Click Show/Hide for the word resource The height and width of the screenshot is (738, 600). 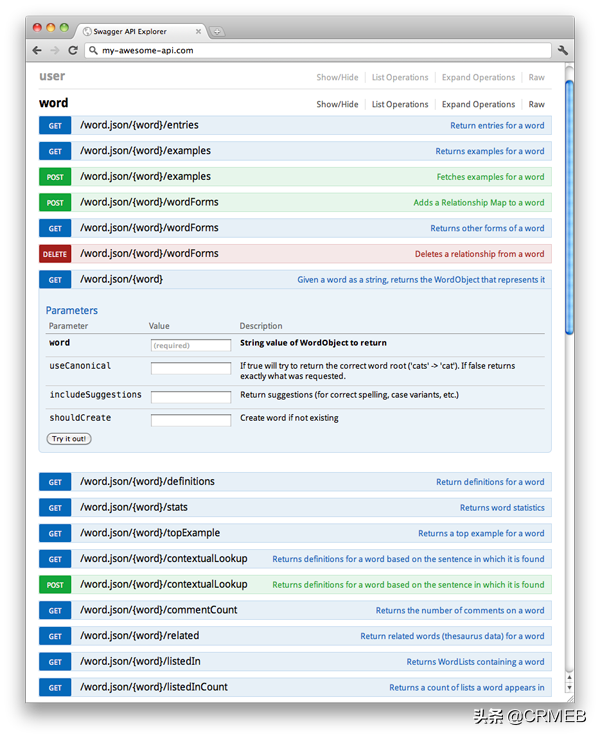coord(337,104)
